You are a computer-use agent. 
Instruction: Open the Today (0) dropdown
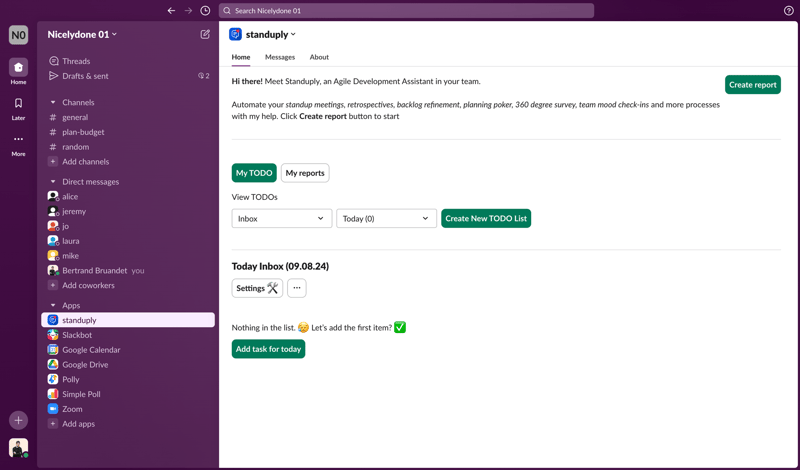tap(386, 218)
